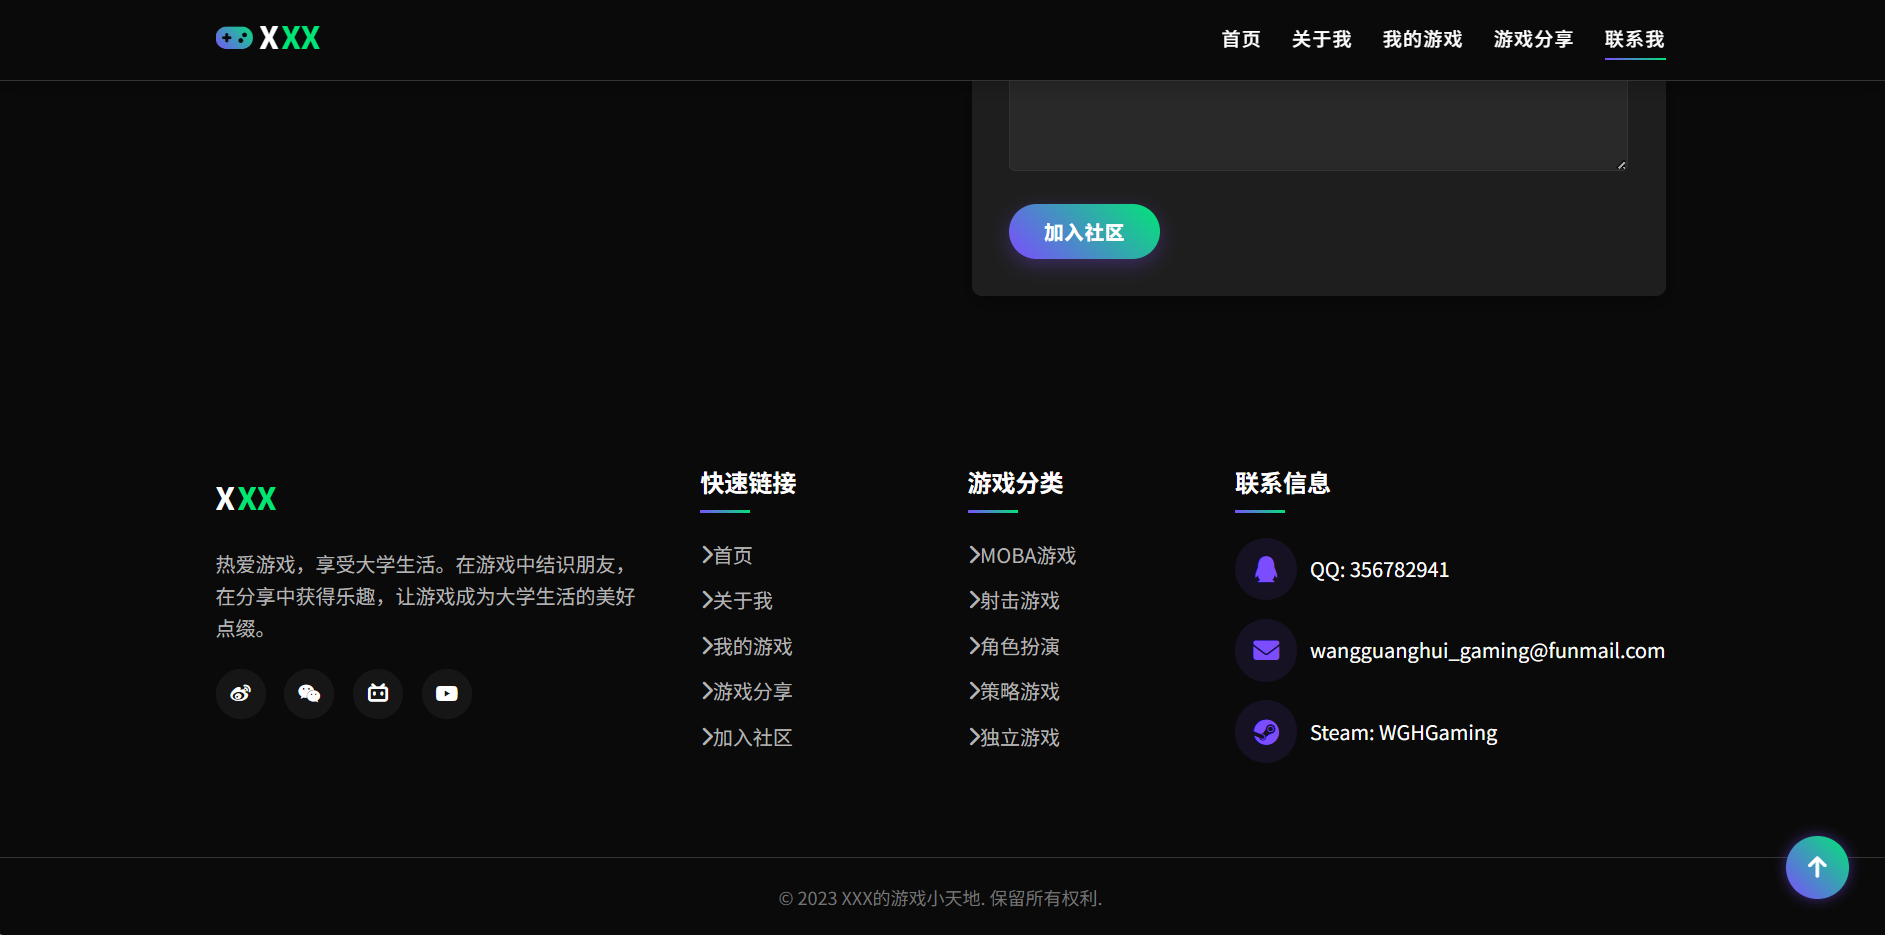Click the gamepad logo in header
This screenshot has width=1885, height=935.
click(234, 38)
